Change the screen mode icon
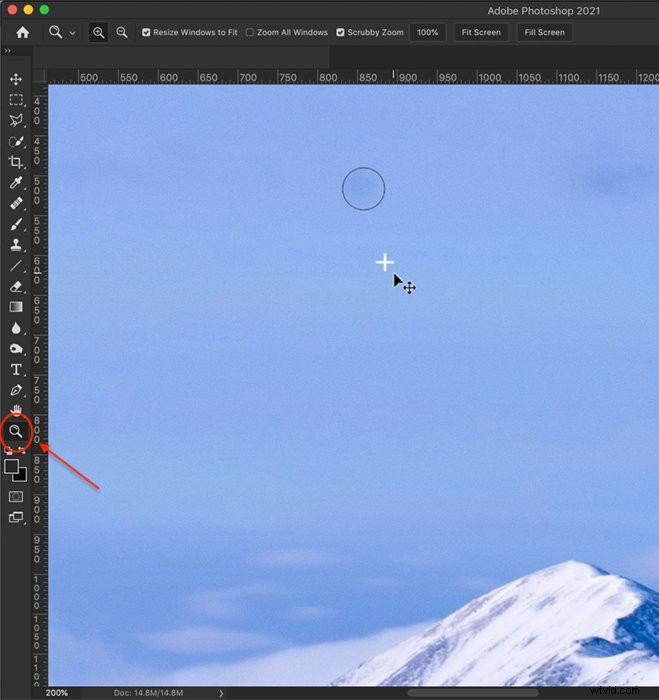659x700 pixels. pos(16,517)
